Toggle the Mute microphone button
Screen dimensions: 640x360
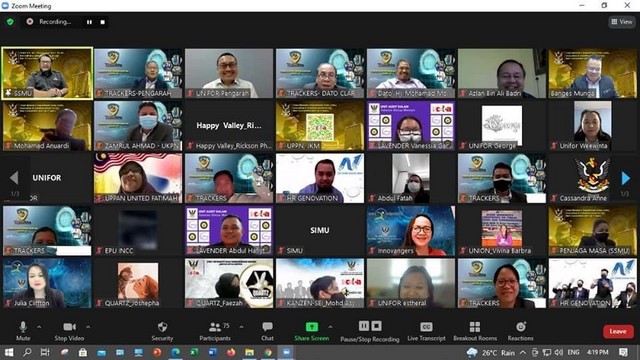tap(23, 331)
